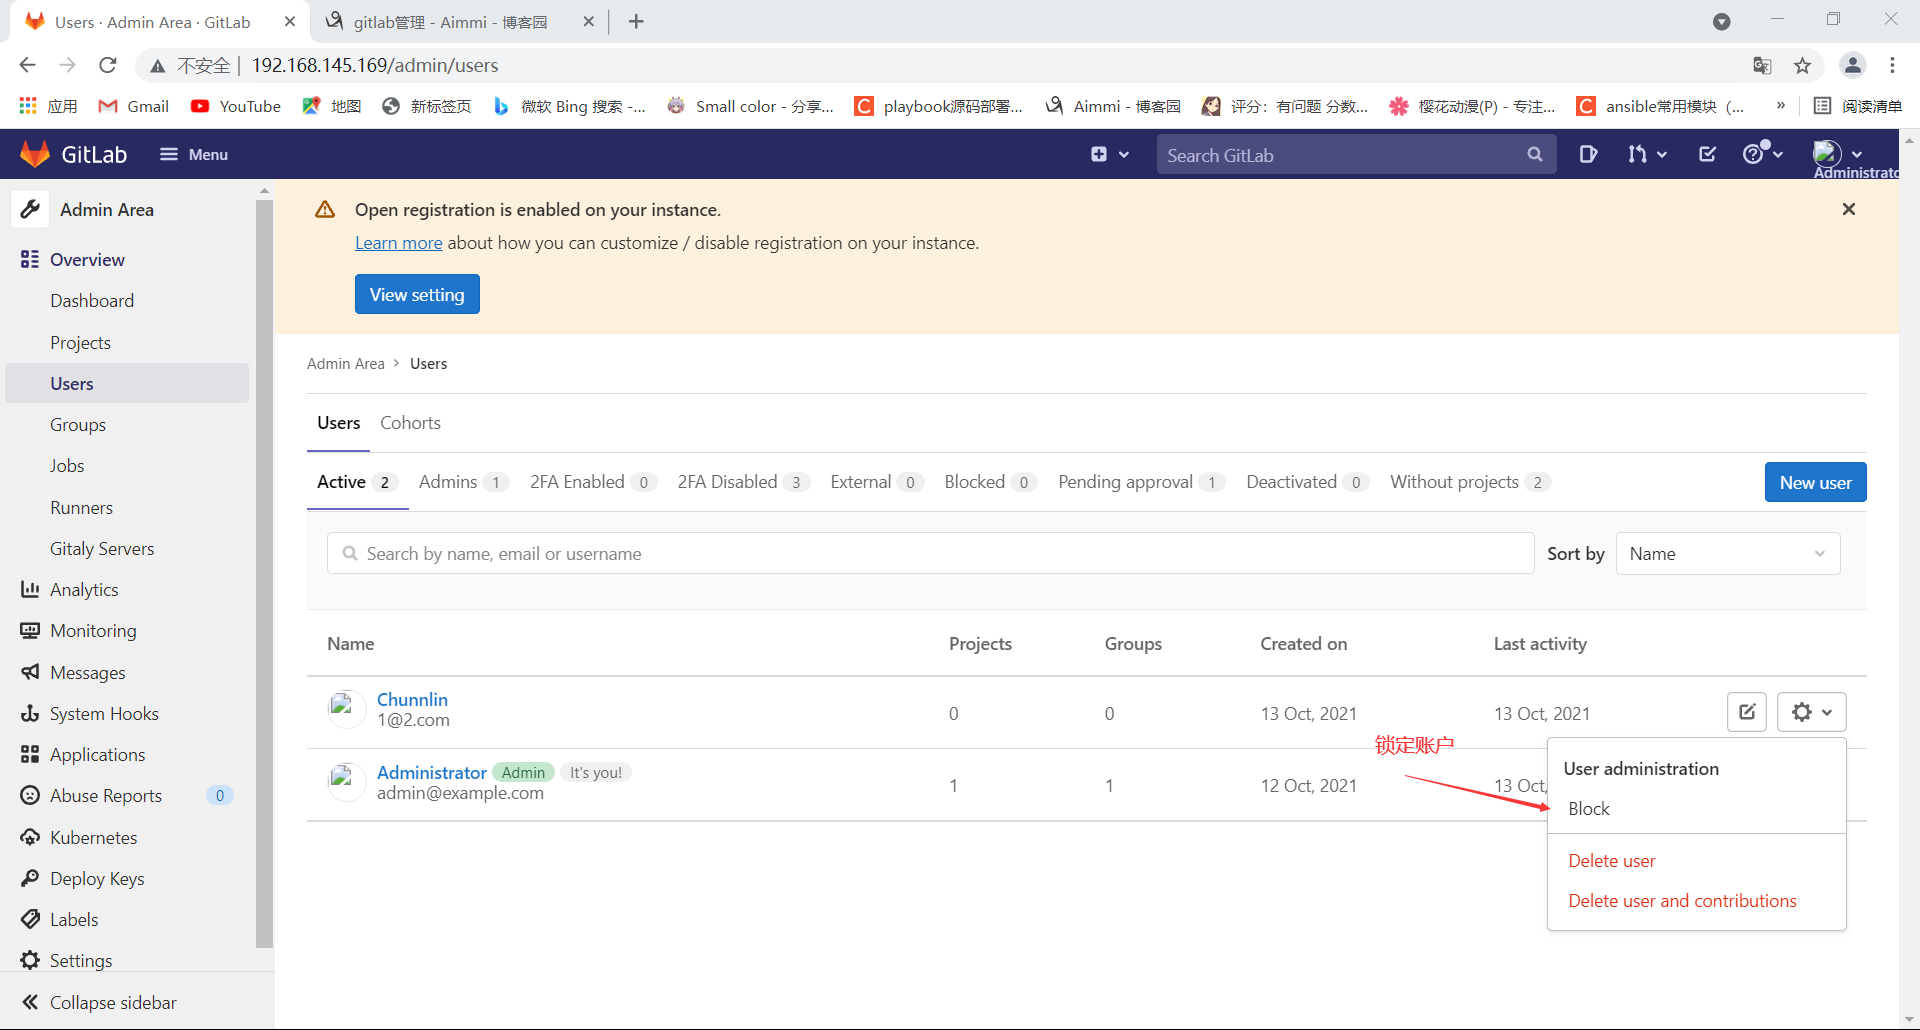Click the Labels tag icon

[30, 920]
